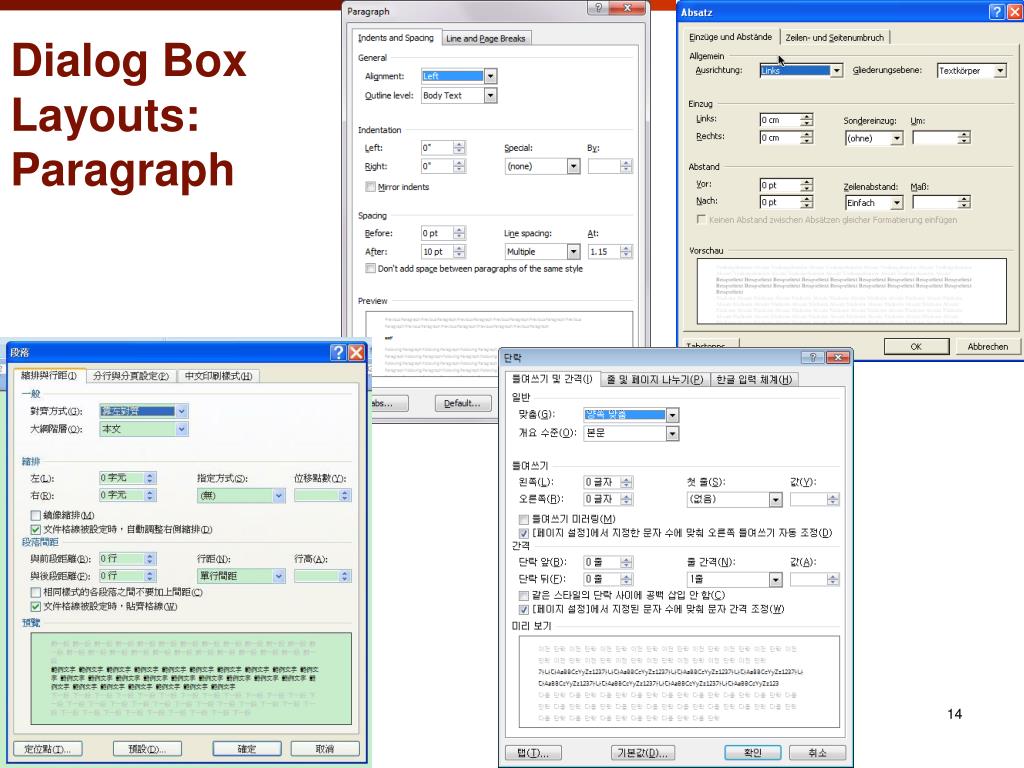The width and height of the screenshot is (1024, 768).
Task: Toggle 들여쓰기 미러링 checkbox
Action: point(523,519)
